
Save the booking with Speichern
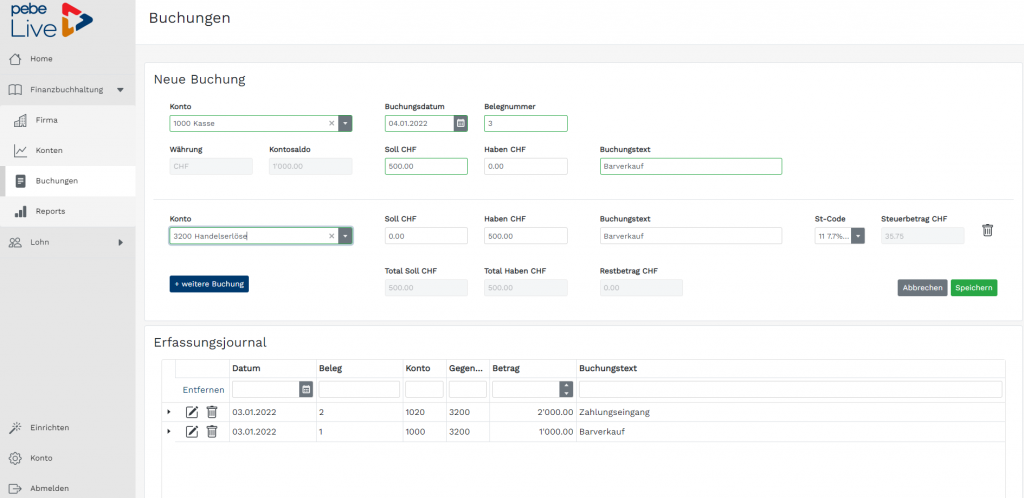click(x=974, y=288)
